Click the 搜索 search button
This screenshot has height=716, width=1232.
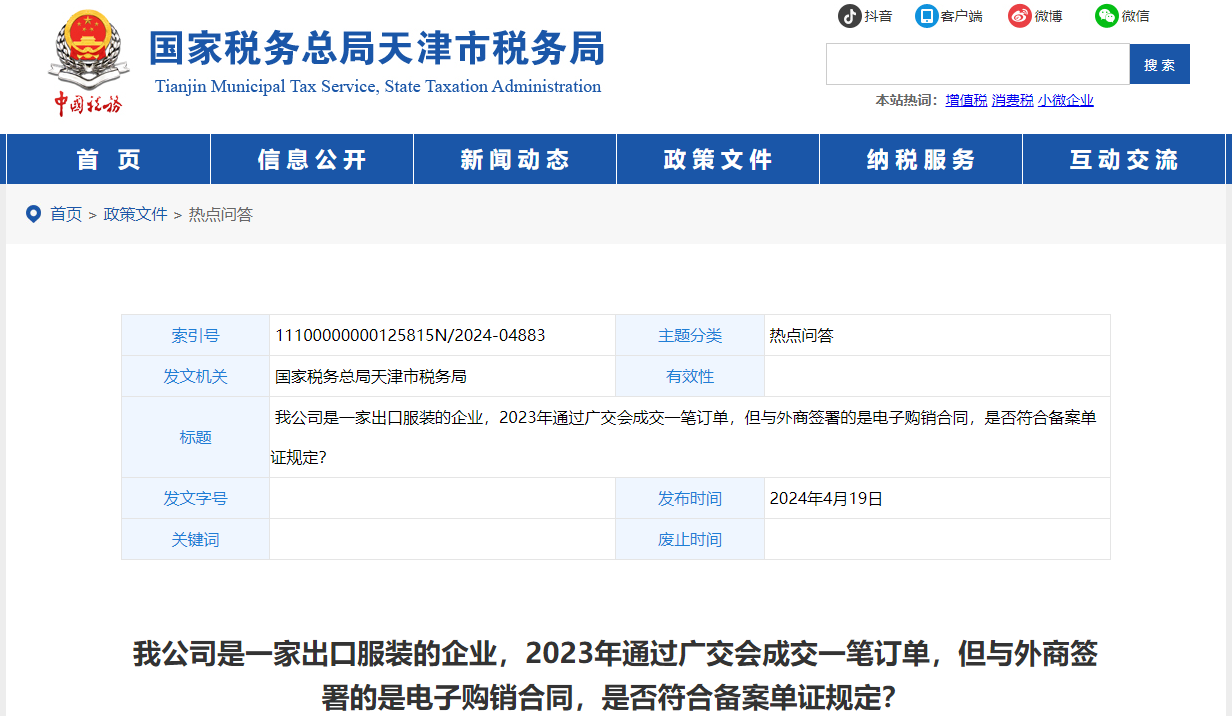(1159, 63)
